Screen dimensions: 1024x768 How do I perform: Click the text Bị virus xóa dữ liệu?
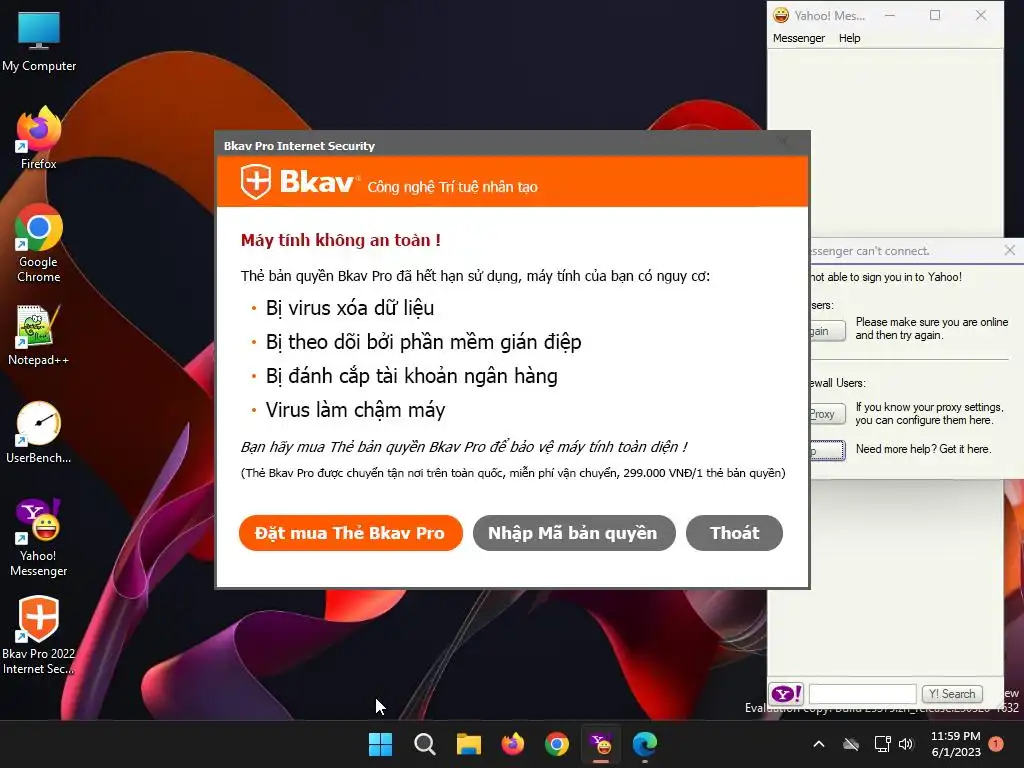pos(350,308)
